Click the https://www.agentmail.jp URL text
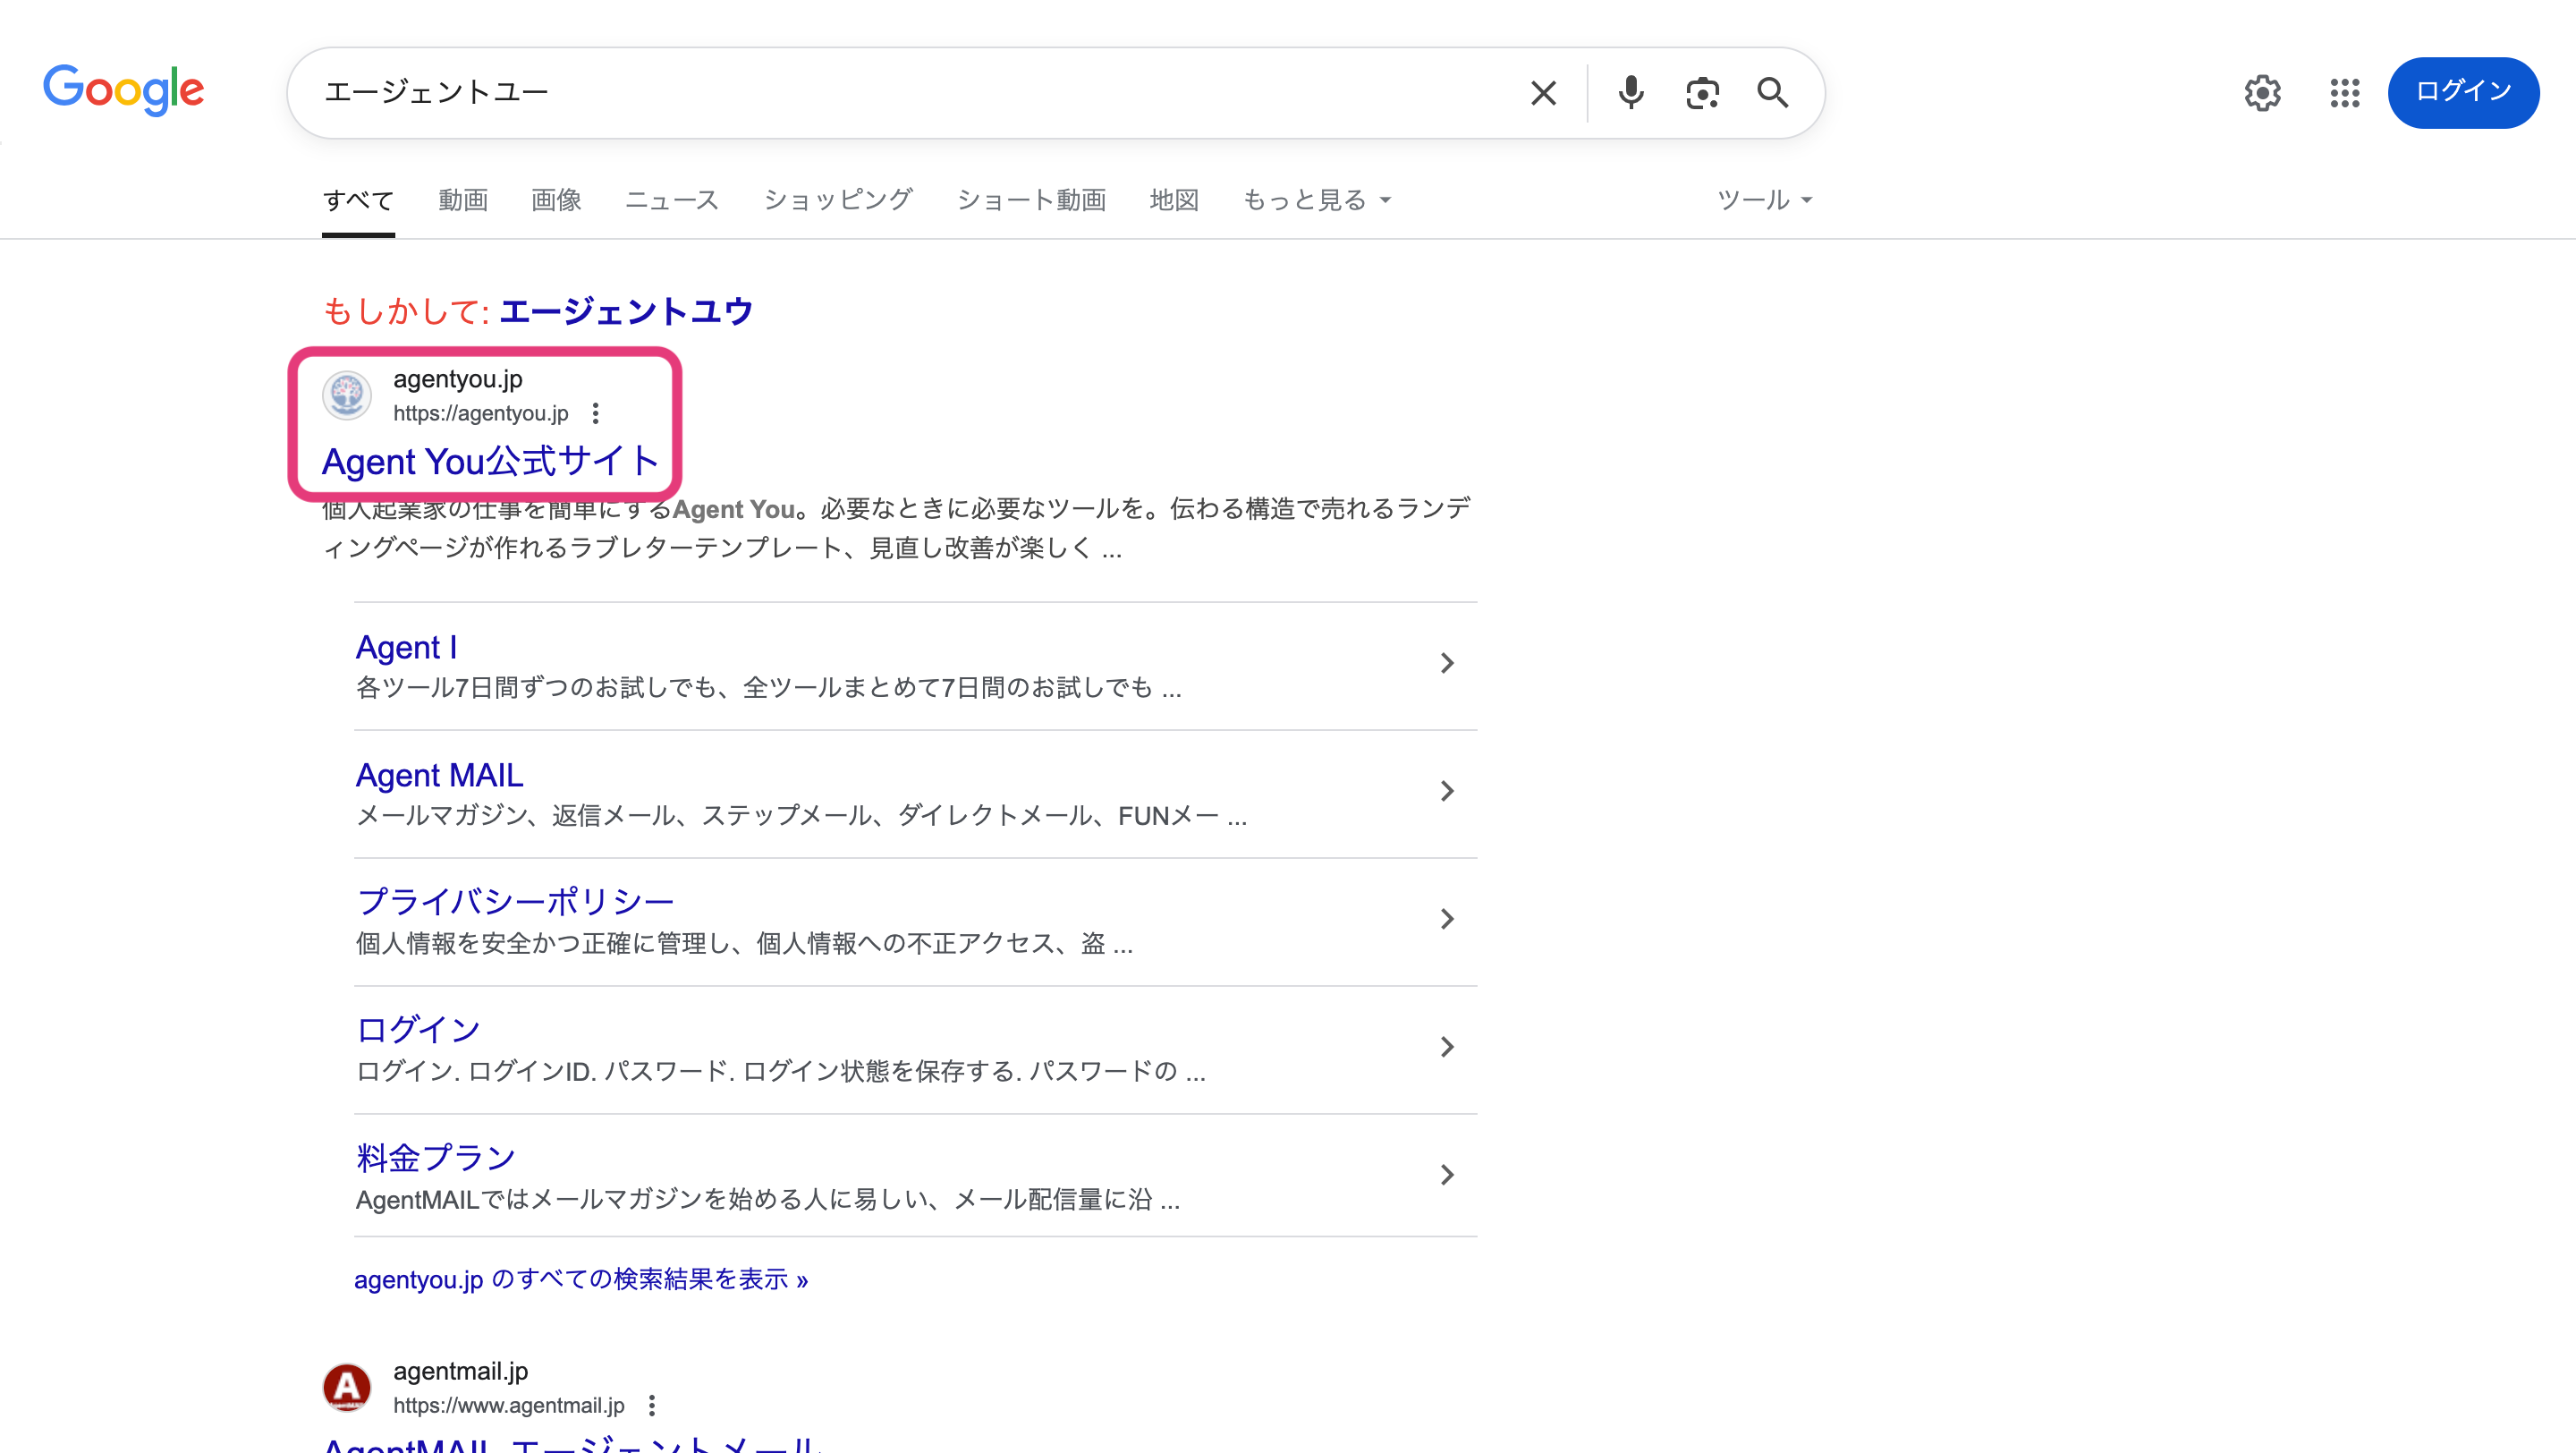The width and height of the screenshot is (2576, 1453). pos(508,1405)
